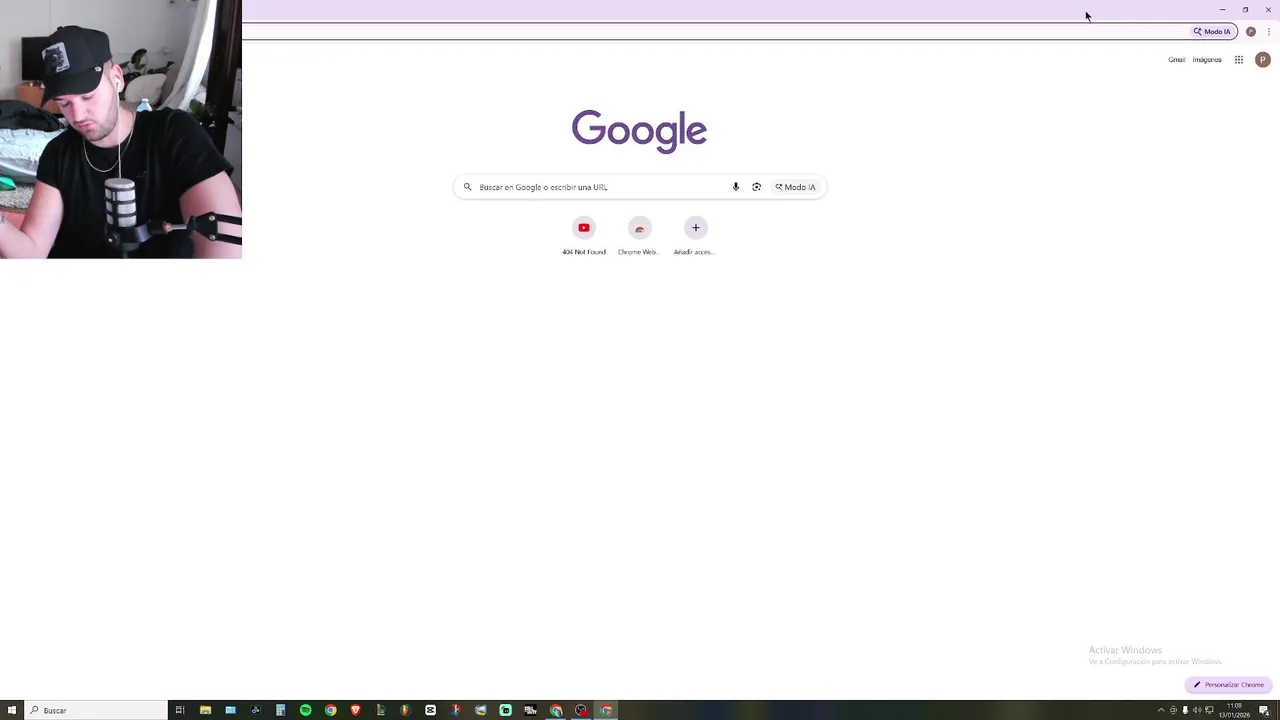
Task: Open the Chrome three-dot menu
Action: pyautogui.click(x=1269, y=31)
